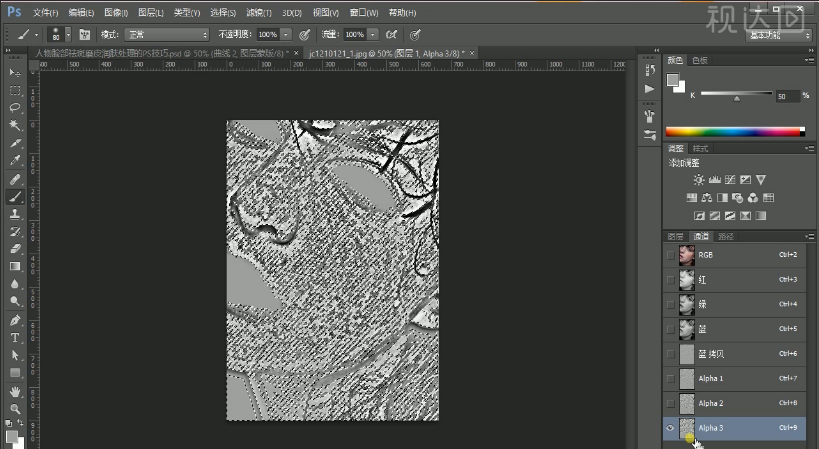Viewport: 819px width, 449px height.
Task: Open the 滤镜(T) menu
Action: click(x=259, y=13)
